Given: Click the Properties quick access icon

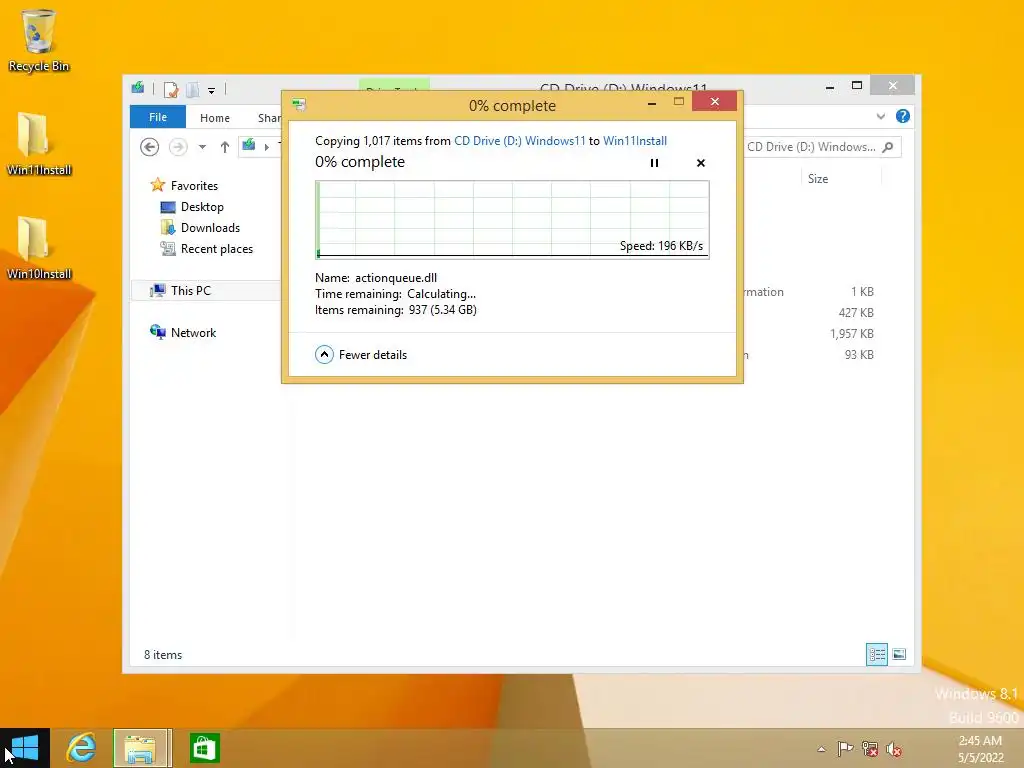Looking at the screenshot, I should tap(171, 89).
